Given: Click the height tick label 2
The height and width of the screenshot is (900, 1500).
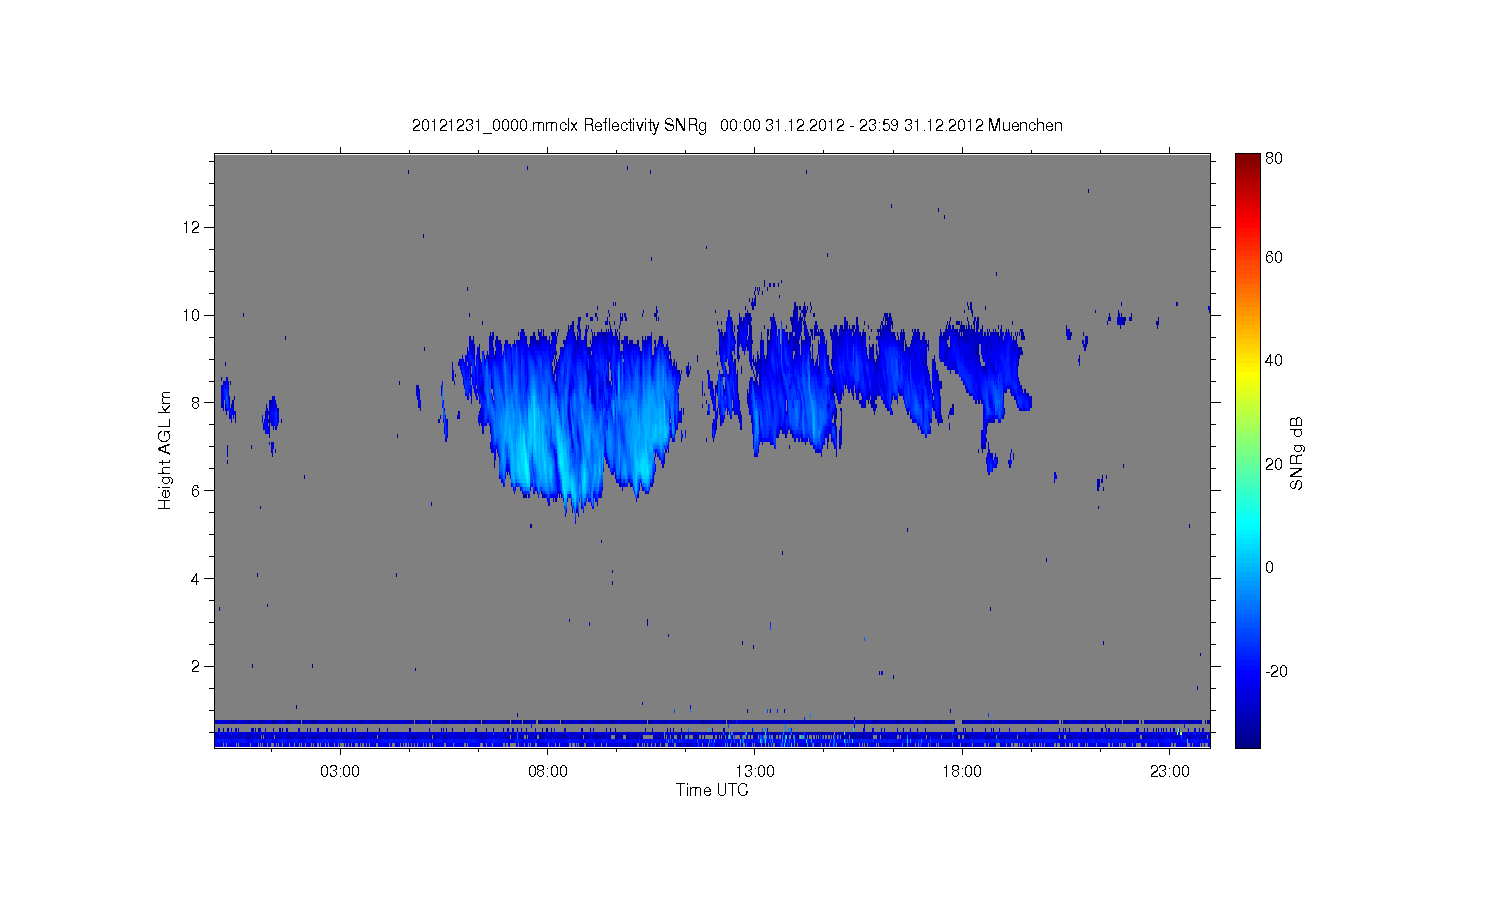Looking at the screenshot, I should pos(196,666).
